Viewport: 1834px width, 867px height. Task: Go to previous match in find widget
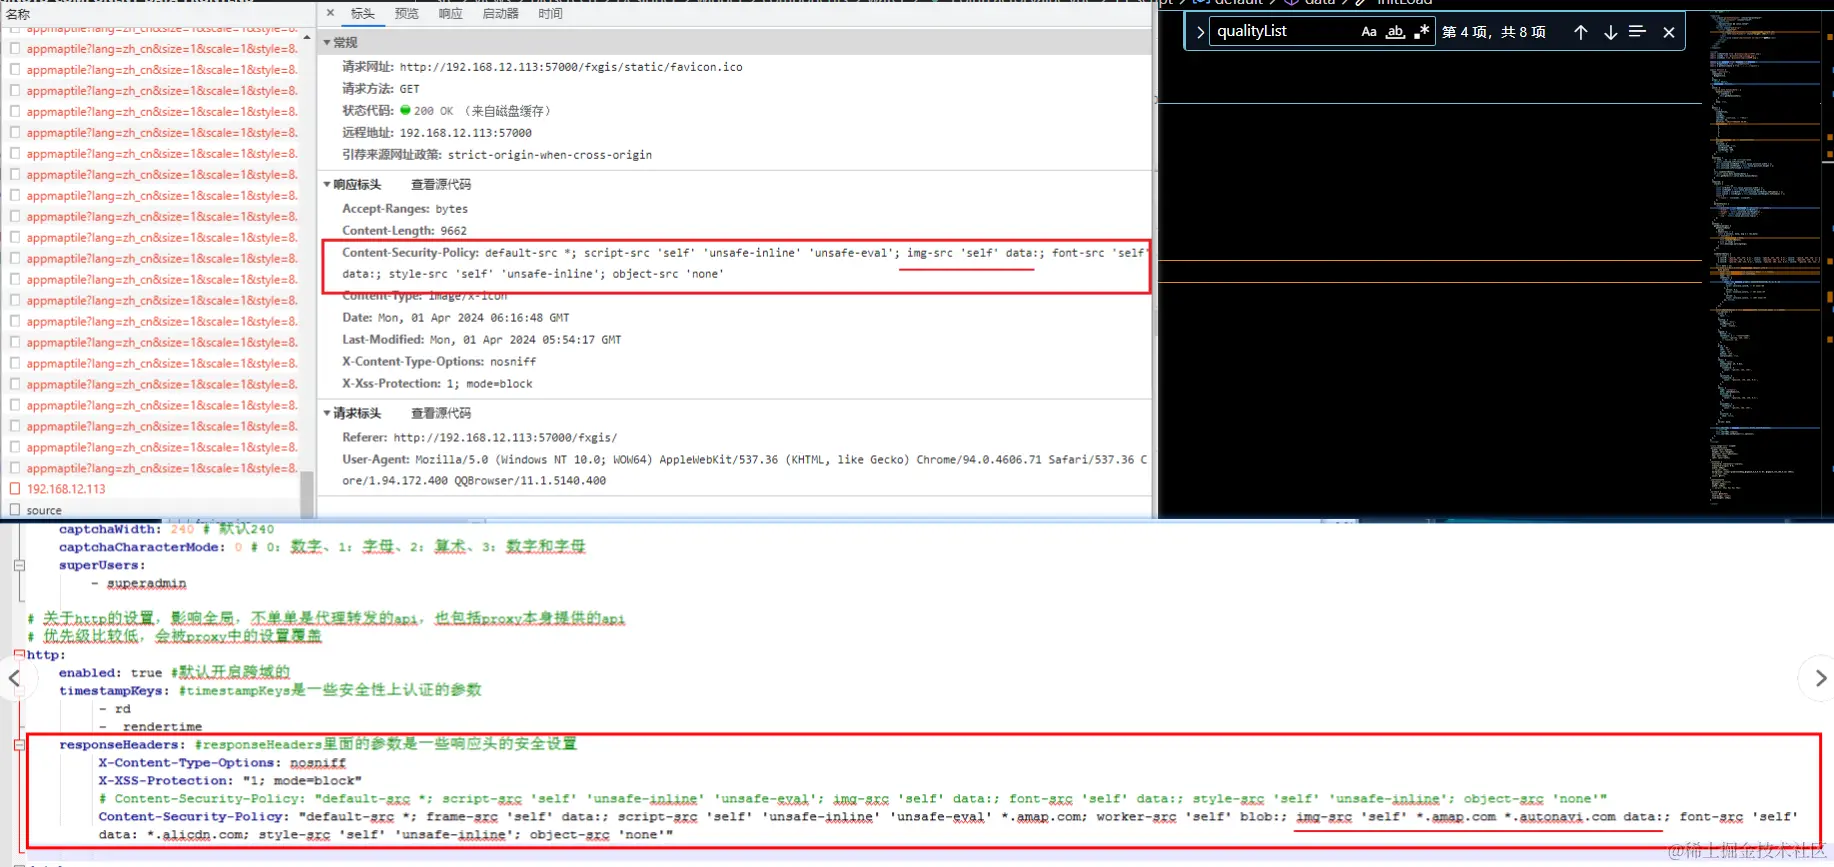click(x=1580, y=32)
